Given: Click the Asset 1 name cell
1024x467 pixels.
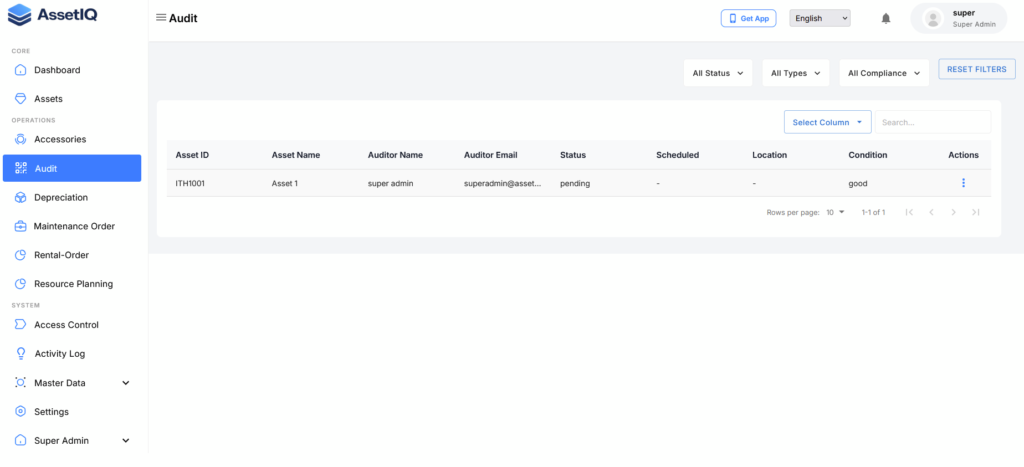Looking at the screenshot, I should pyautogui.click(x=285, y=184).
